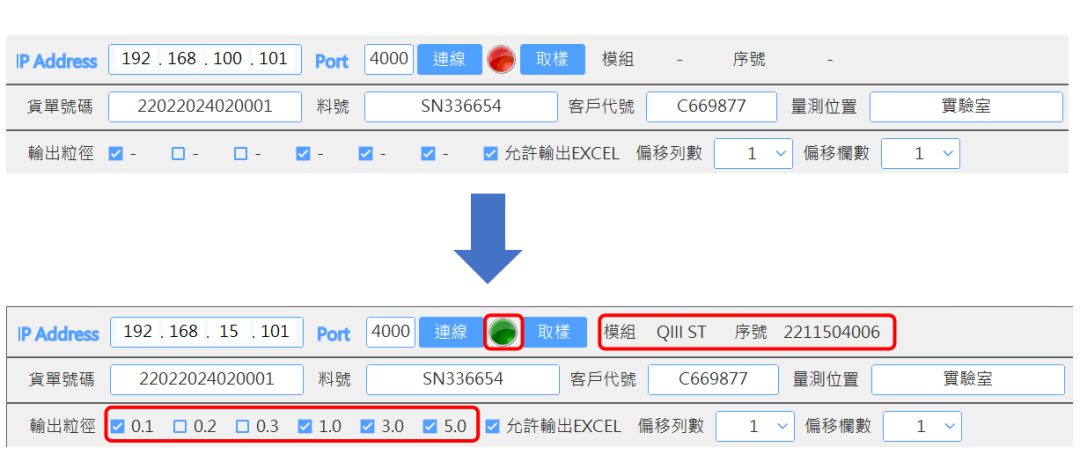Image resolution: width=1080 pixels, height=462 pixels.
Task: Click 量測位置 實驗室 field in the red-light panel
Action: coord(966,107)
